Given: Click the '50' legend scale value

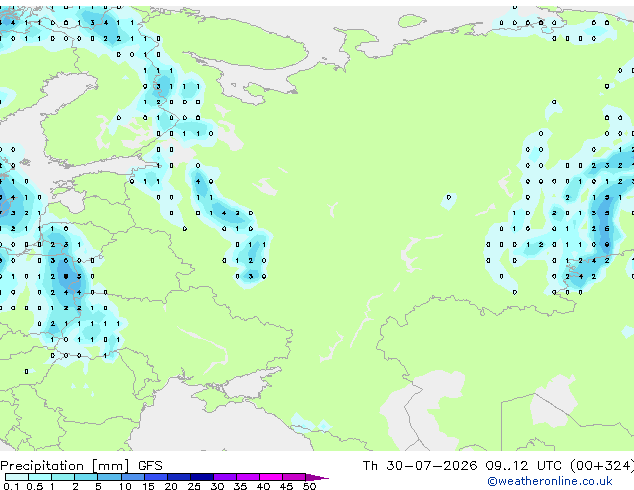Looking at the screenshot, I should [309, 486].
